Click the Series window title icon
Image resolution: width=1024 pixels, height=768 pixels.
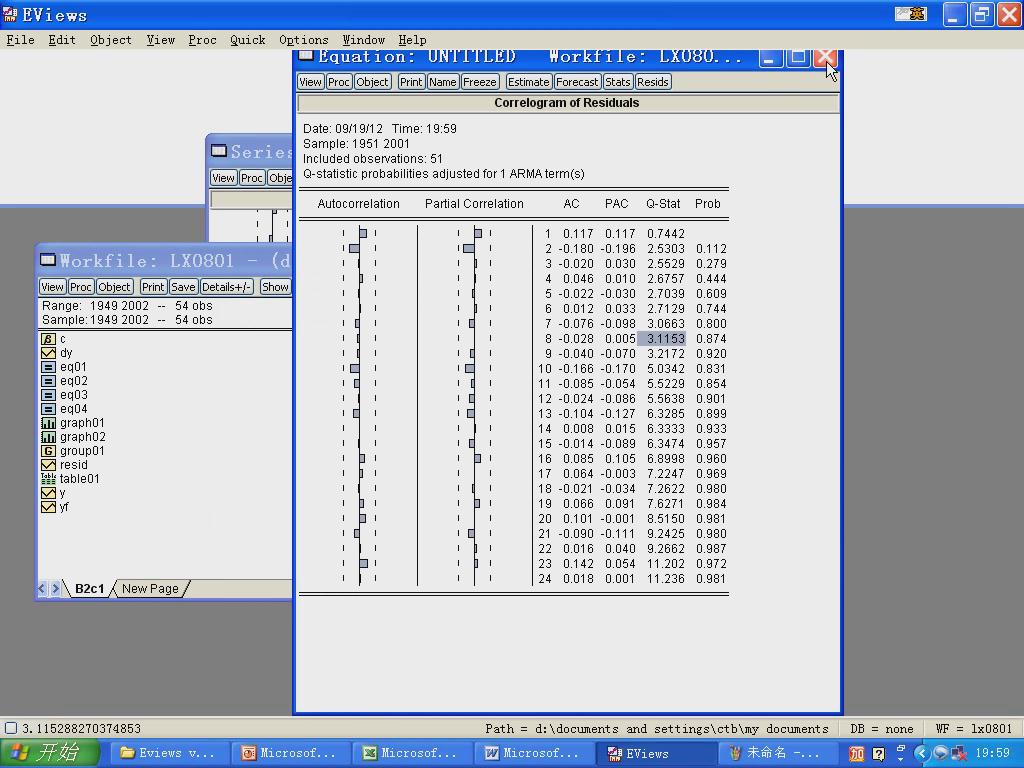[x=219, y=151]
